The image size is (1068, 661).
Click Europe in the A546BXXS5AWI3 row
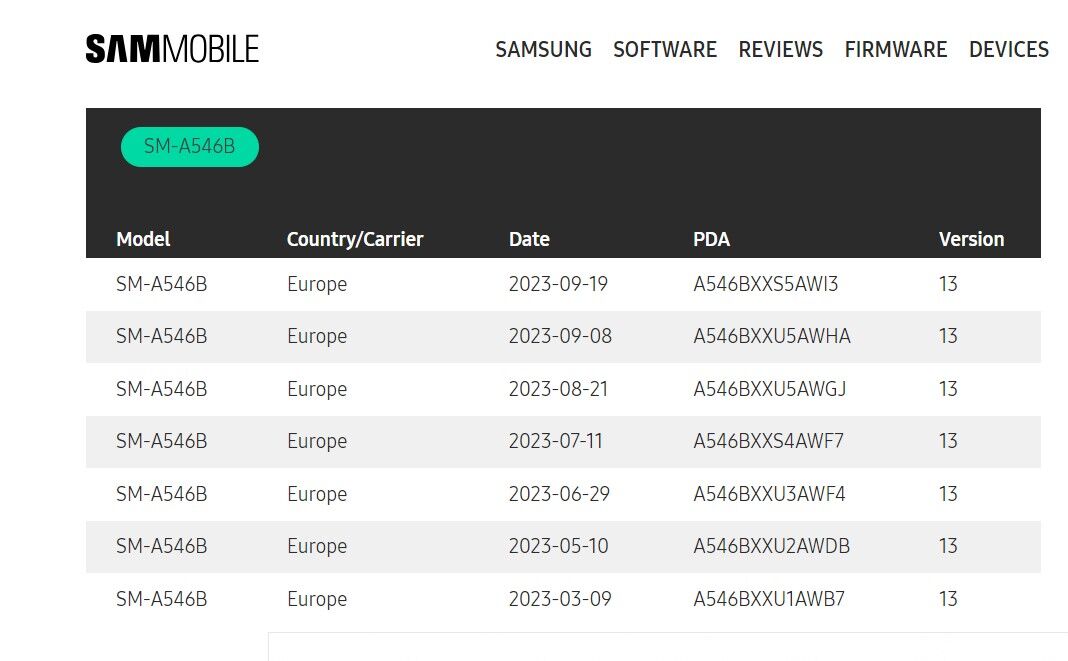tap(317, 285)
